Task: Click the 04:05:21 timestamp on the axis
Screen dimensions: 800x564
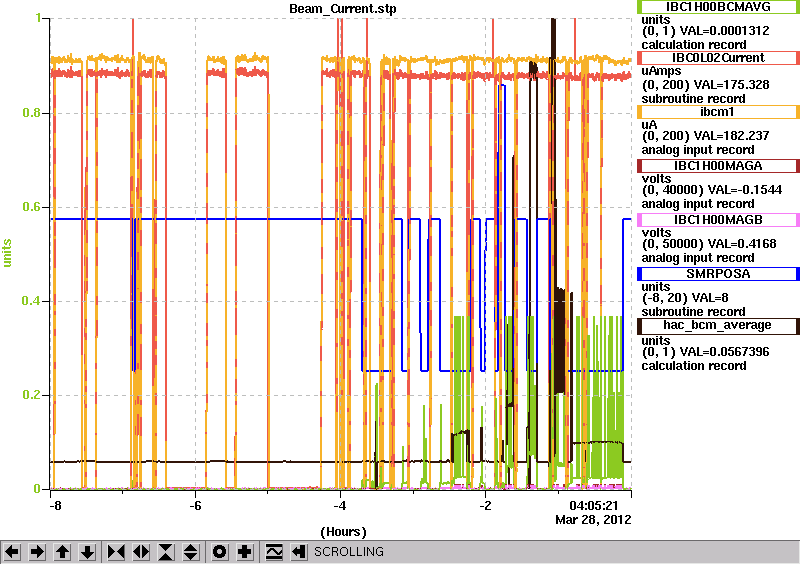Action: pyautogui.click(x=593, y=506)
